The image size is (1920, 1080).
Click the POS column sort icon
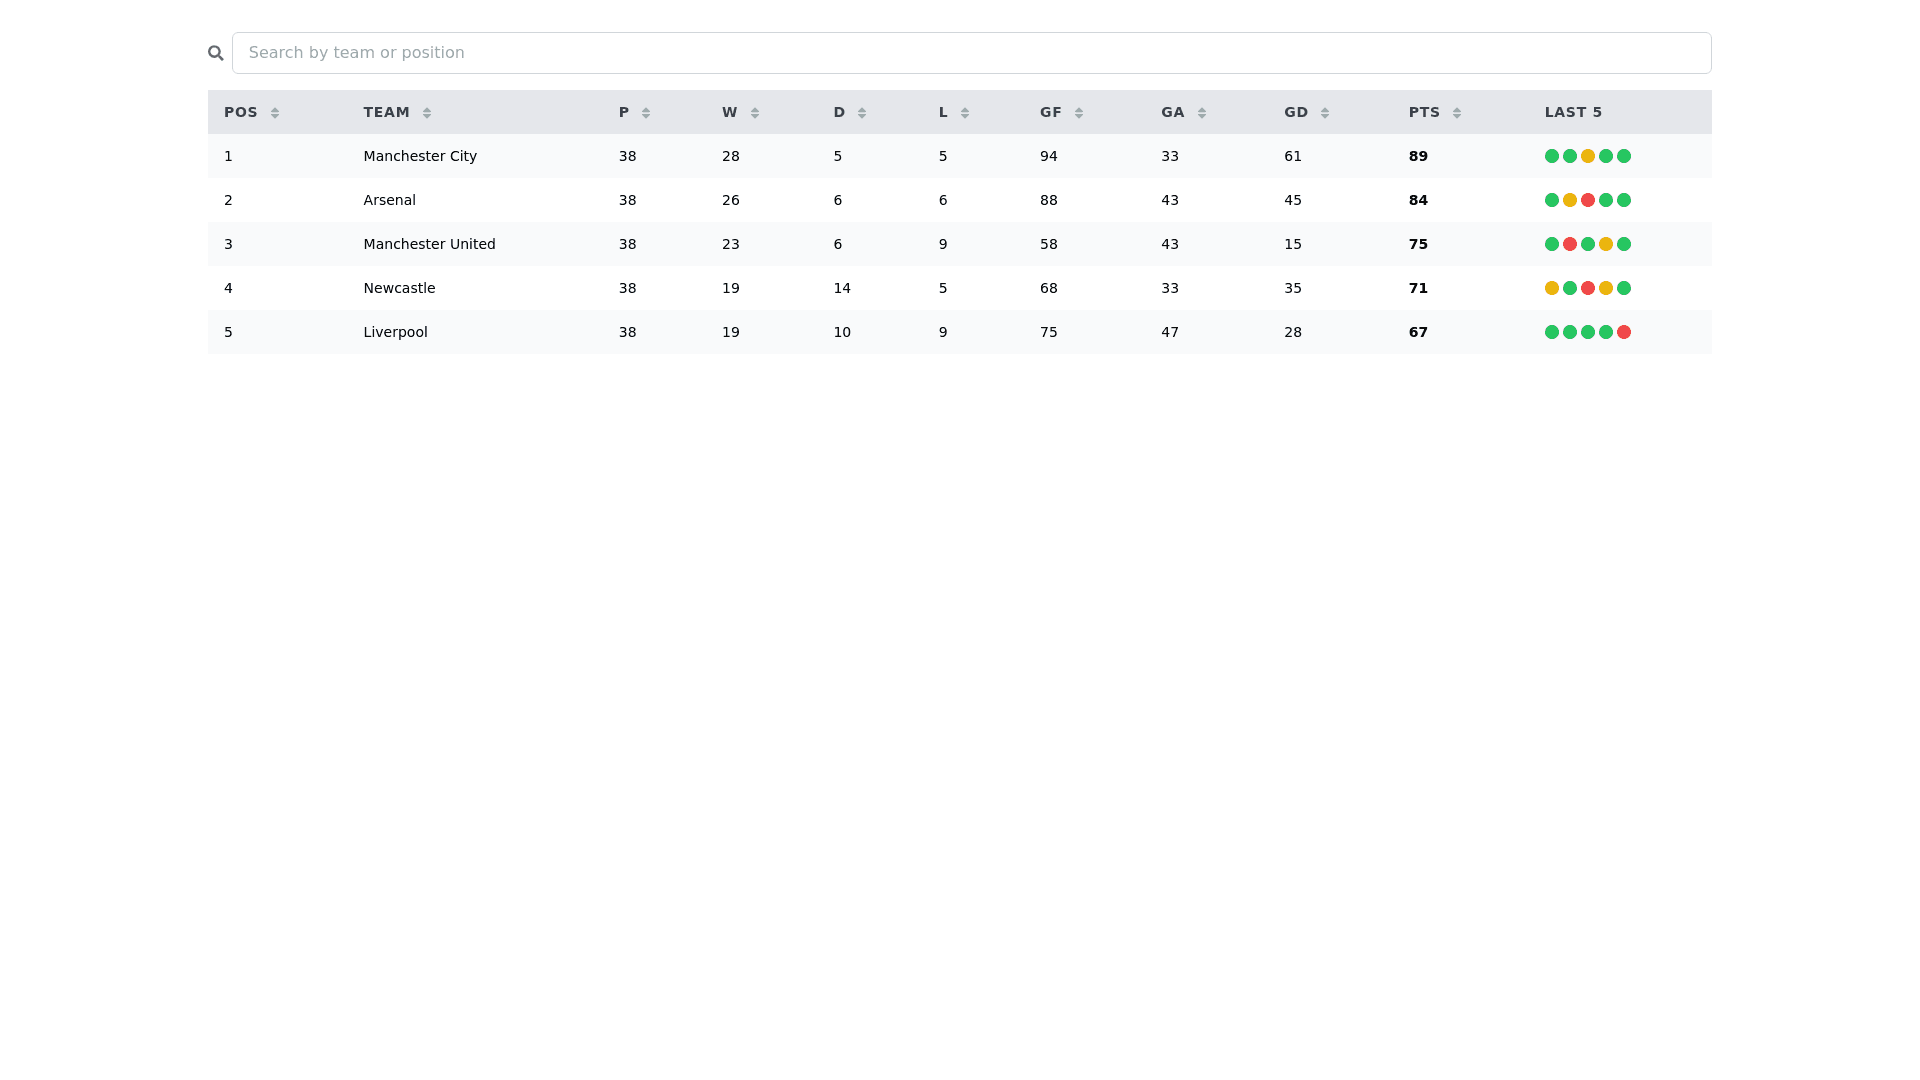click(x=275, y=113)
